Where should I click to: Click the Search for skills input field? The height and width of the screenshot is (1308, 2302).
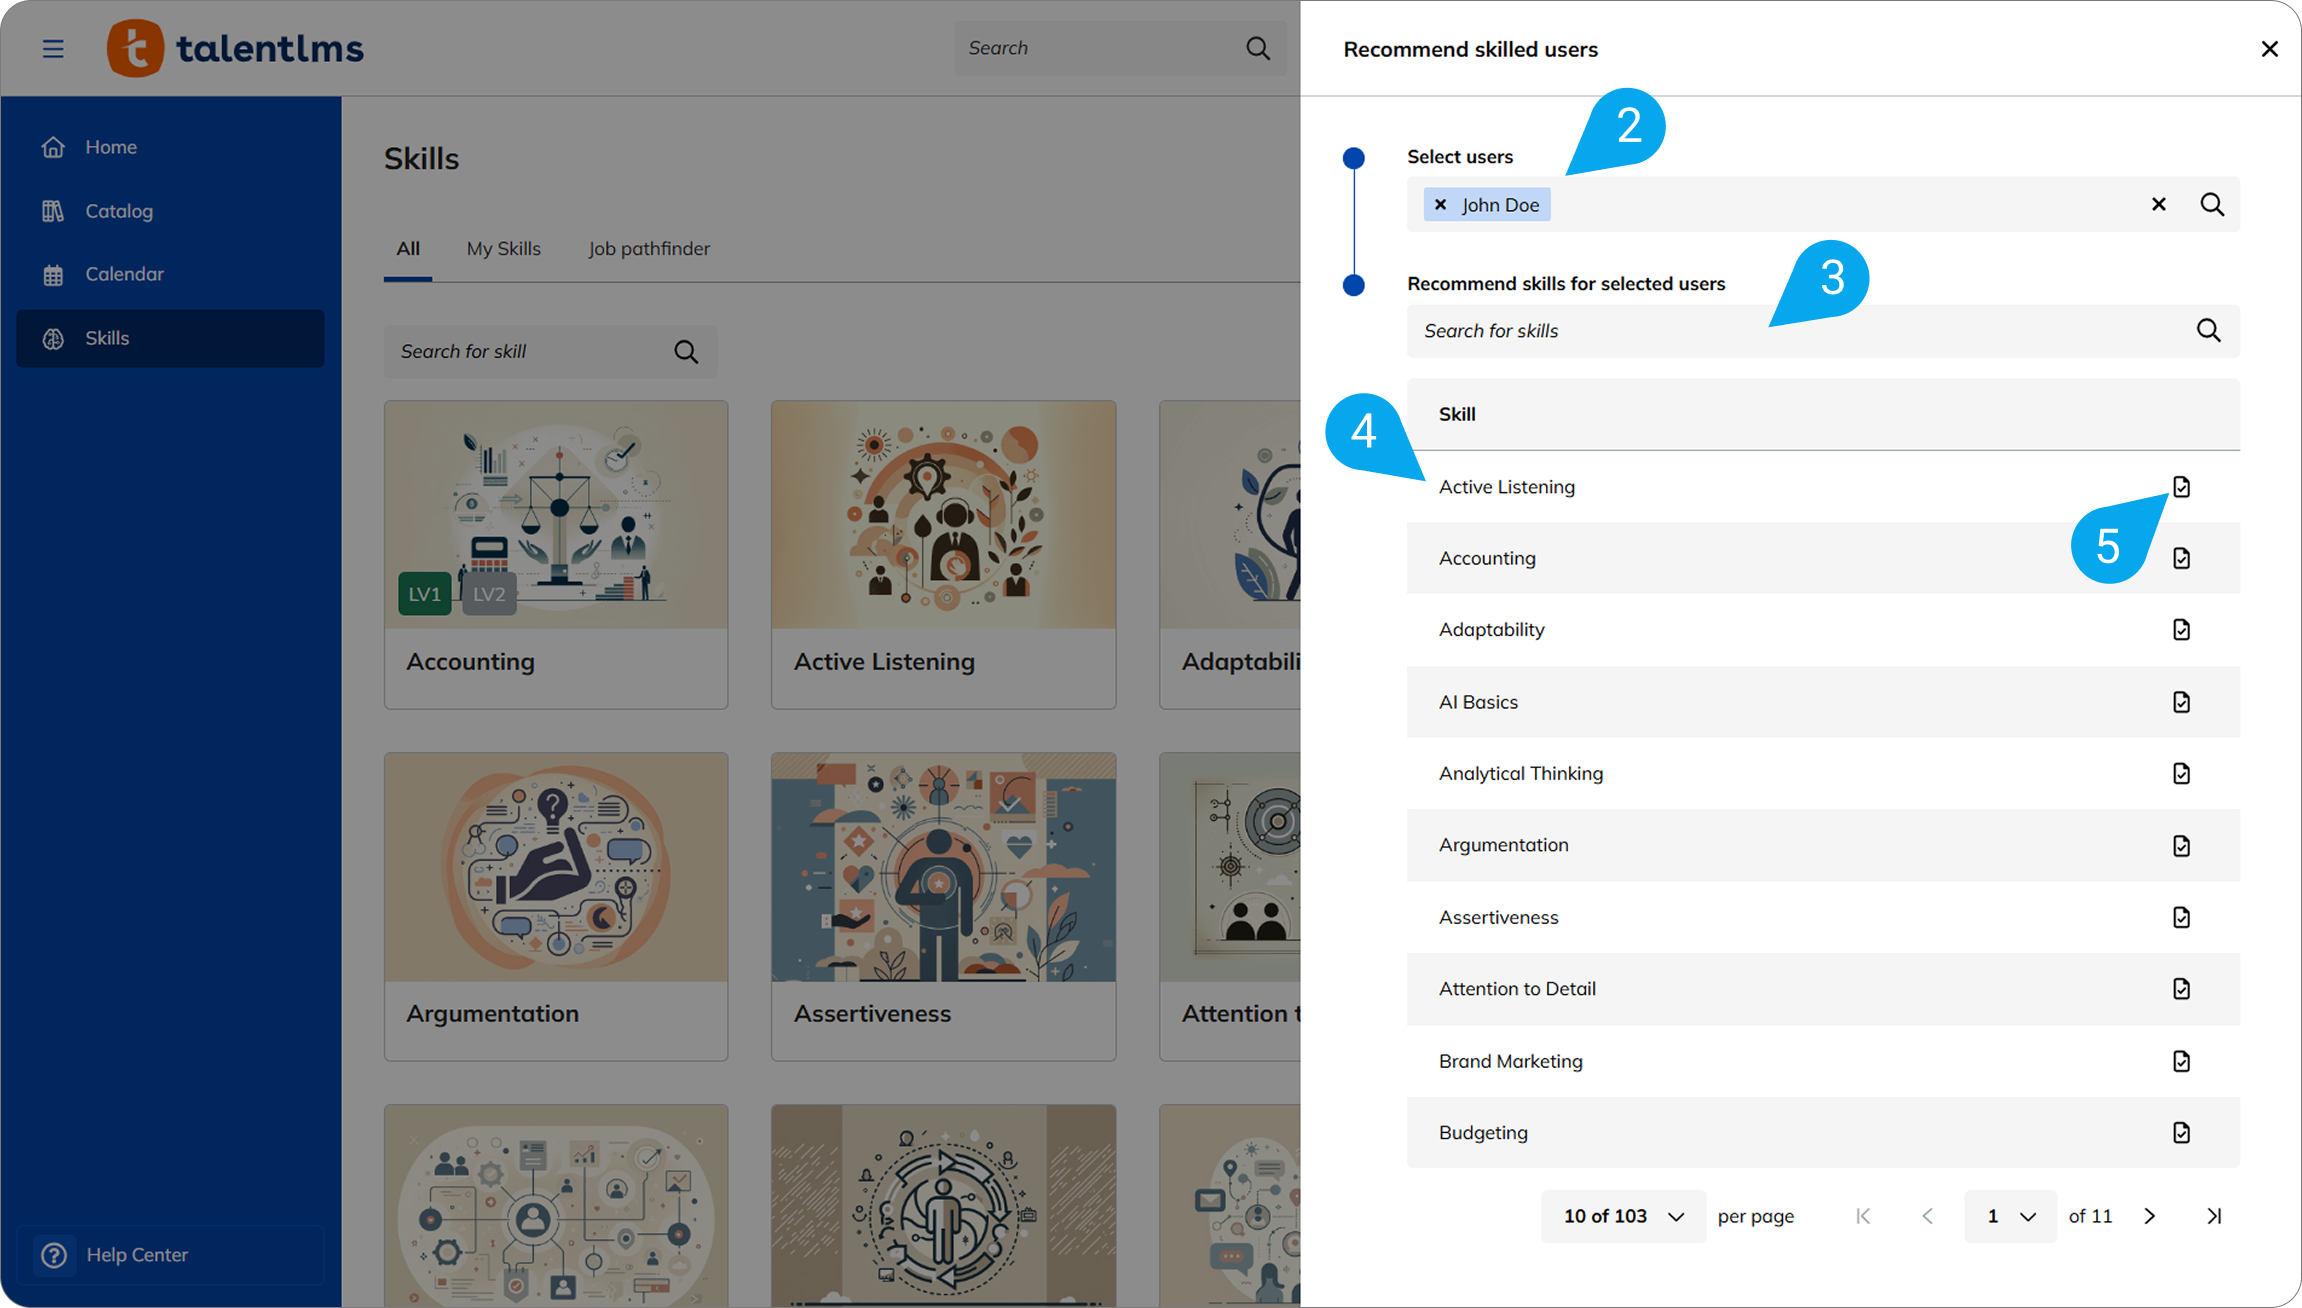1790,331
